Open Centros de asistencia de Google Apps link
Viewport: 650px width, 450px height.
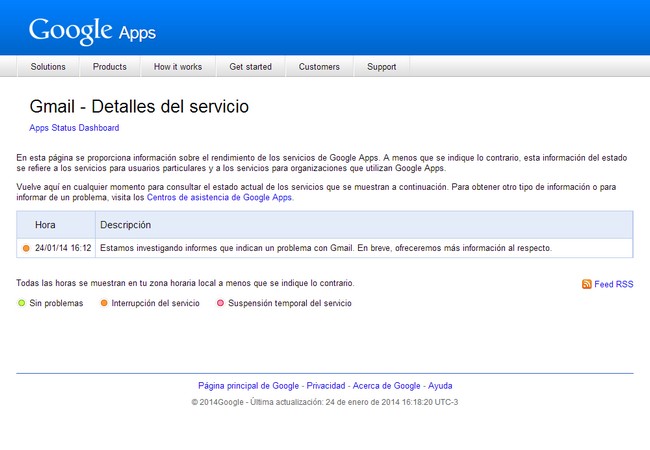pyautogui.click(x=219, y=197)
